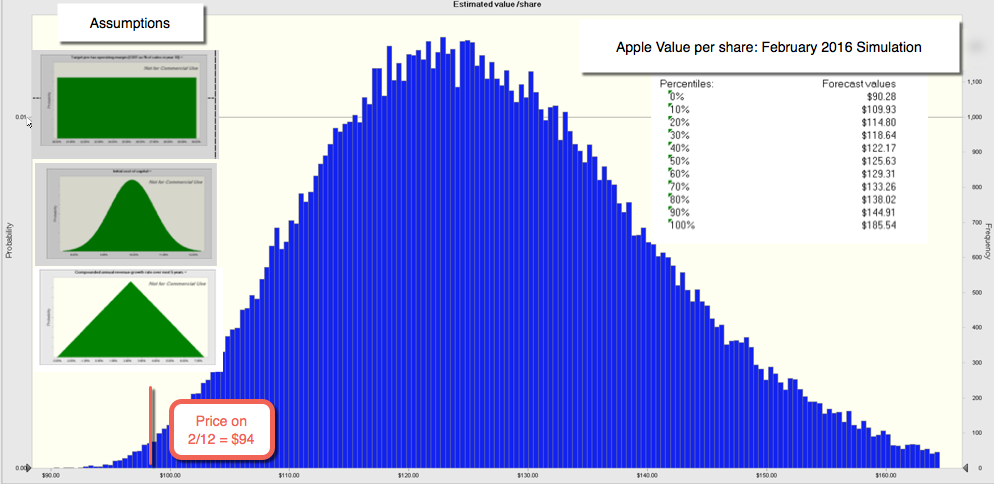Screen dimensions: 994x484
Task: Click the Estimated value /share chart title
Action: (497, 4)
